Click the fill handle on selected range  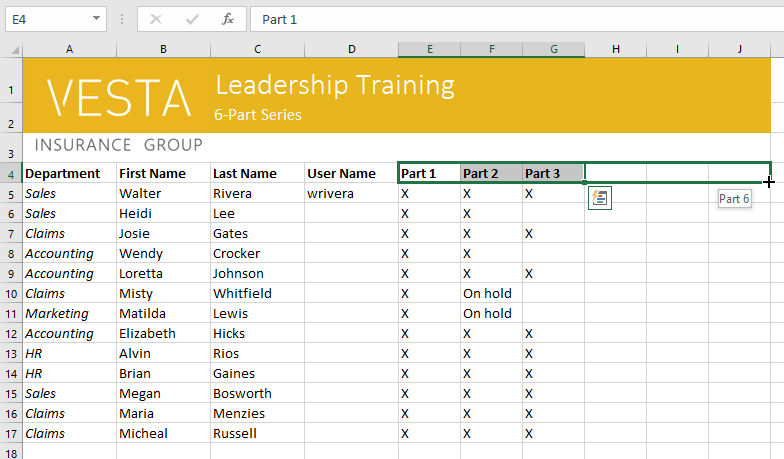[584, 183]
